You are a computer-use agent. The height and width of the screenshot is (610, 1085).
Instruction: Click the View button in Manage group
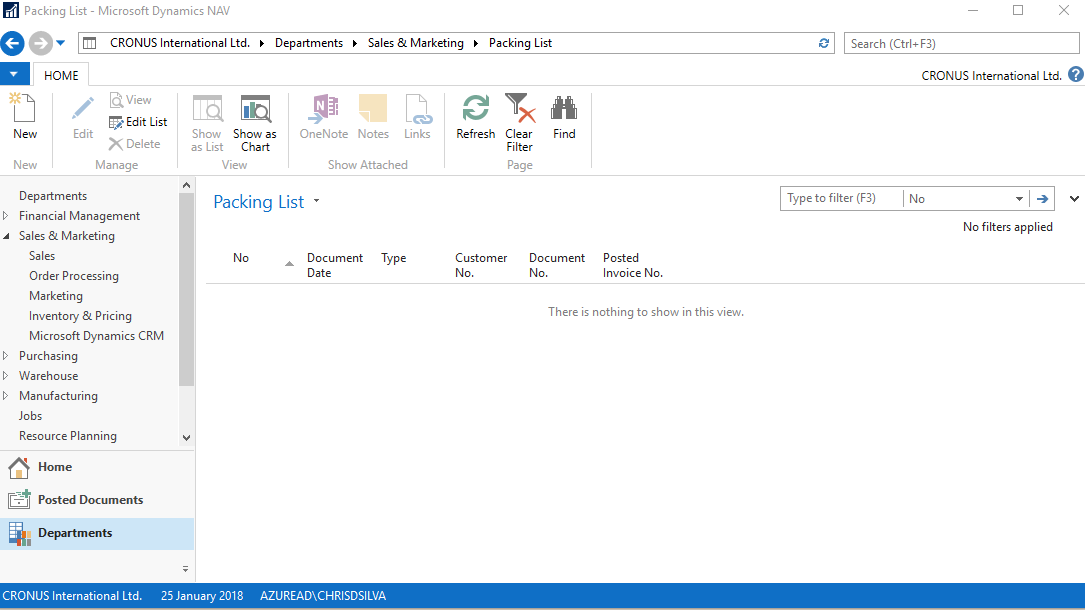click(131, 100)
